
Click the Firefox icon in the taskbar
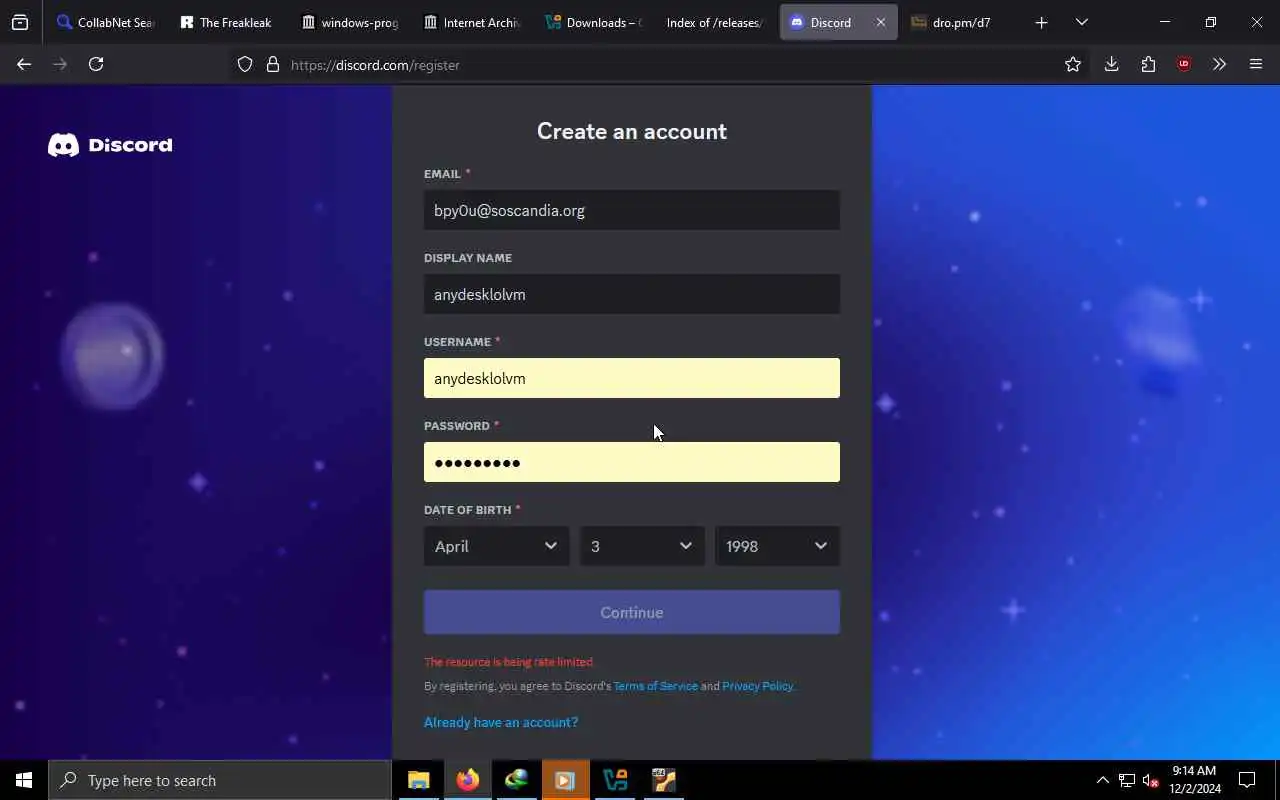point(467,780)
